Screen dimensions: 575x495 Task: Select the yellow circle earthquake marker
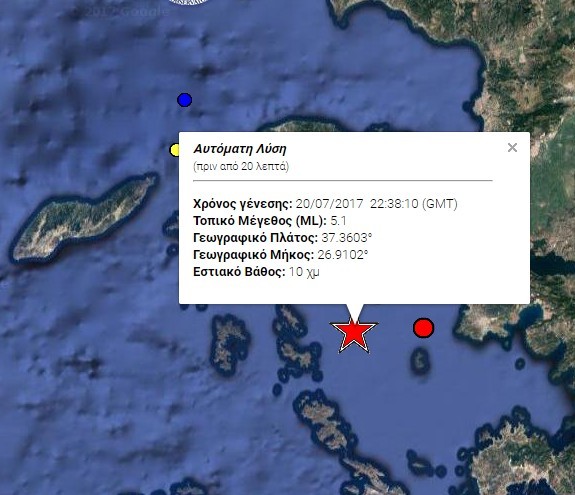click(175, 150)
